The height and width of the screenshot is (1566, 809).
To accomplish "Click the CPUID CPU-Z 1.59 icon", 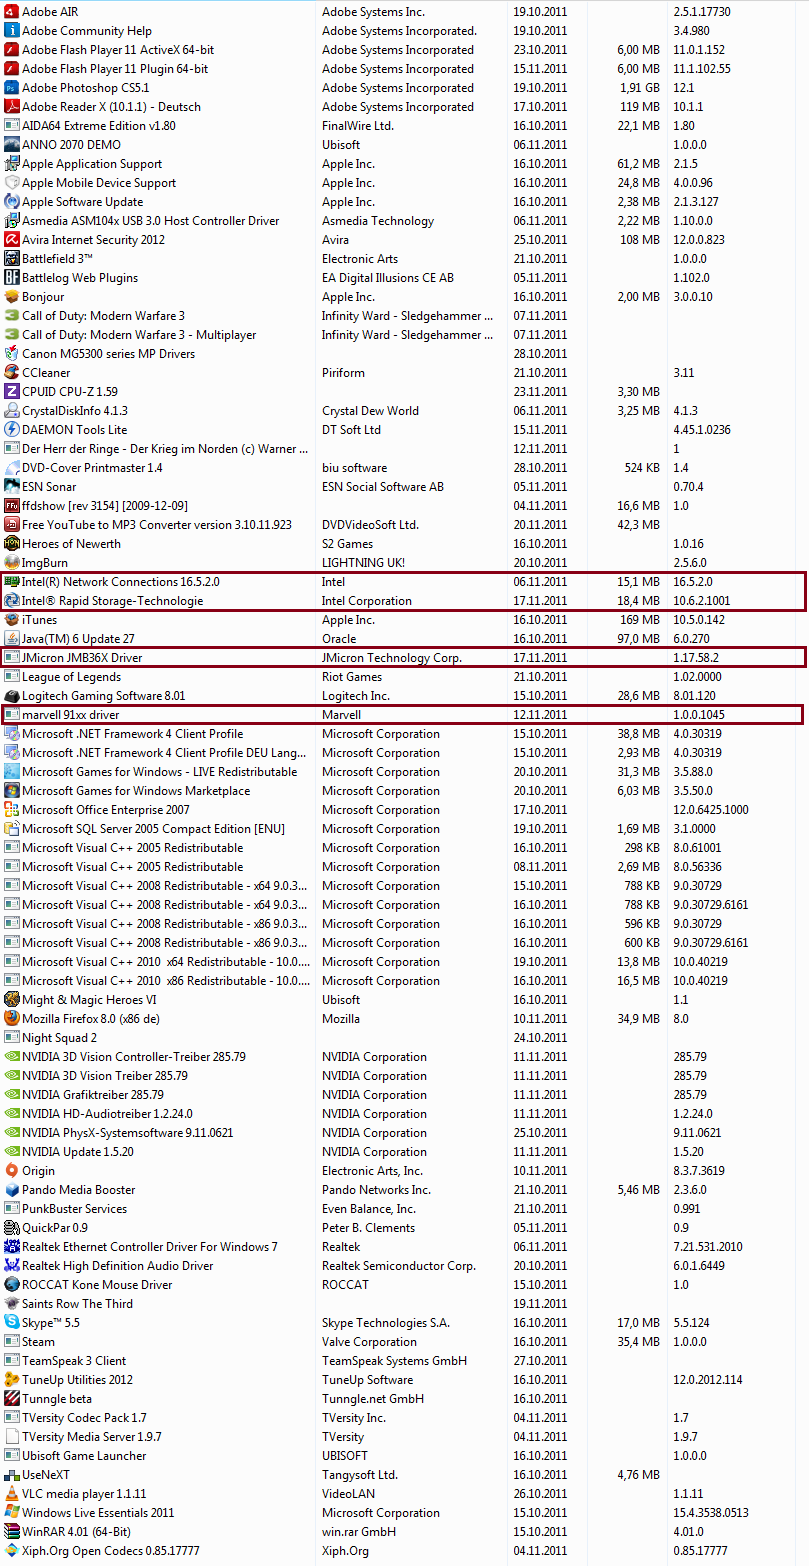I will [12, 392].
